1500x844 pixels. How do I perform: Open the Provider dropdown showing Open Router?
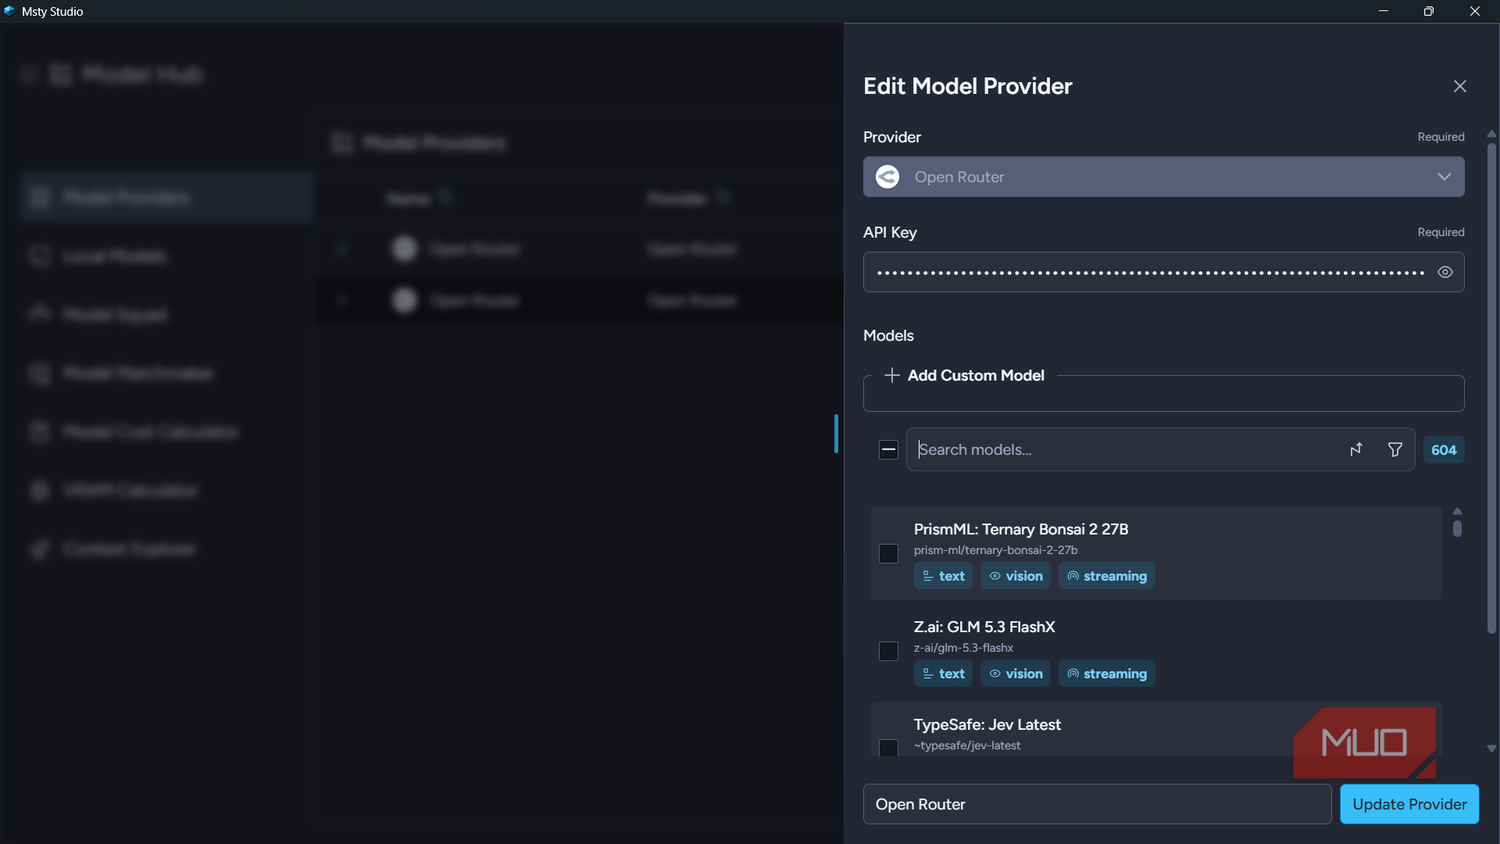[1164, 177]
